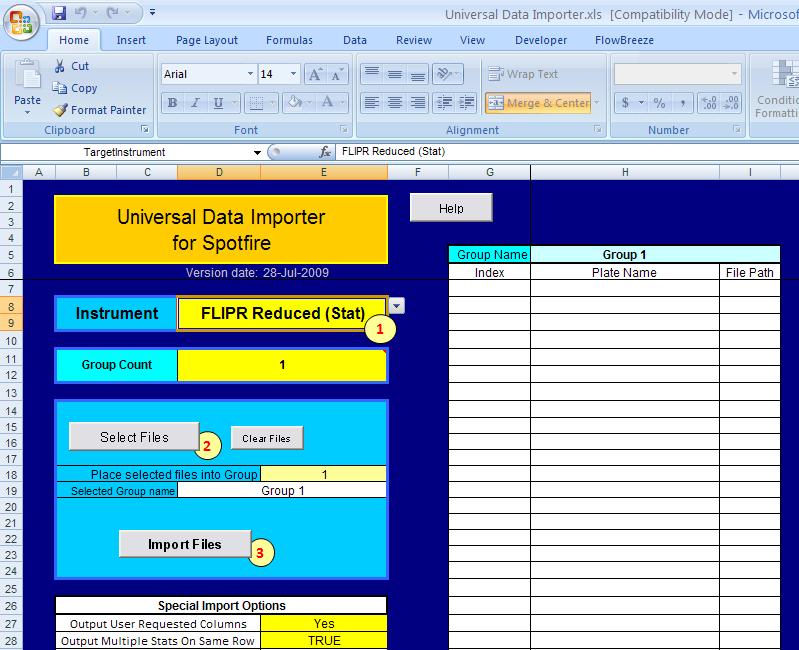Apply cell borders button
The image size is (799, 650).
[x=256, y=103]
